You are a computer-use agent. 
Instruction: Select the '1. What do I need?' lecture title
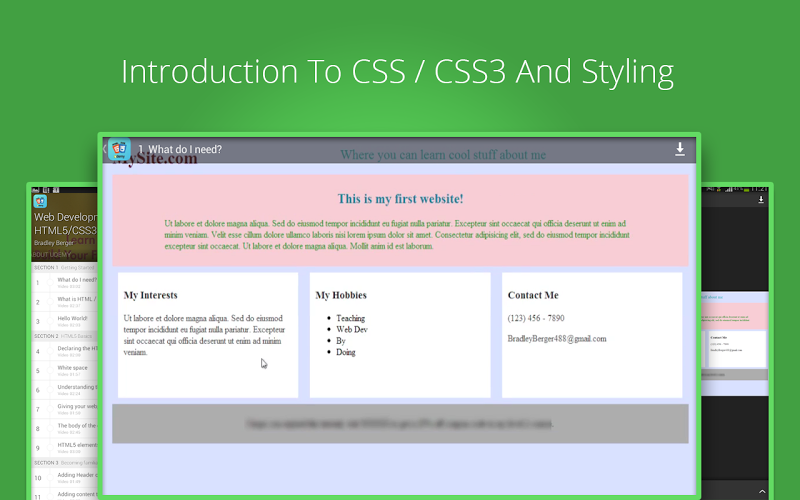(x=180, y=149)
